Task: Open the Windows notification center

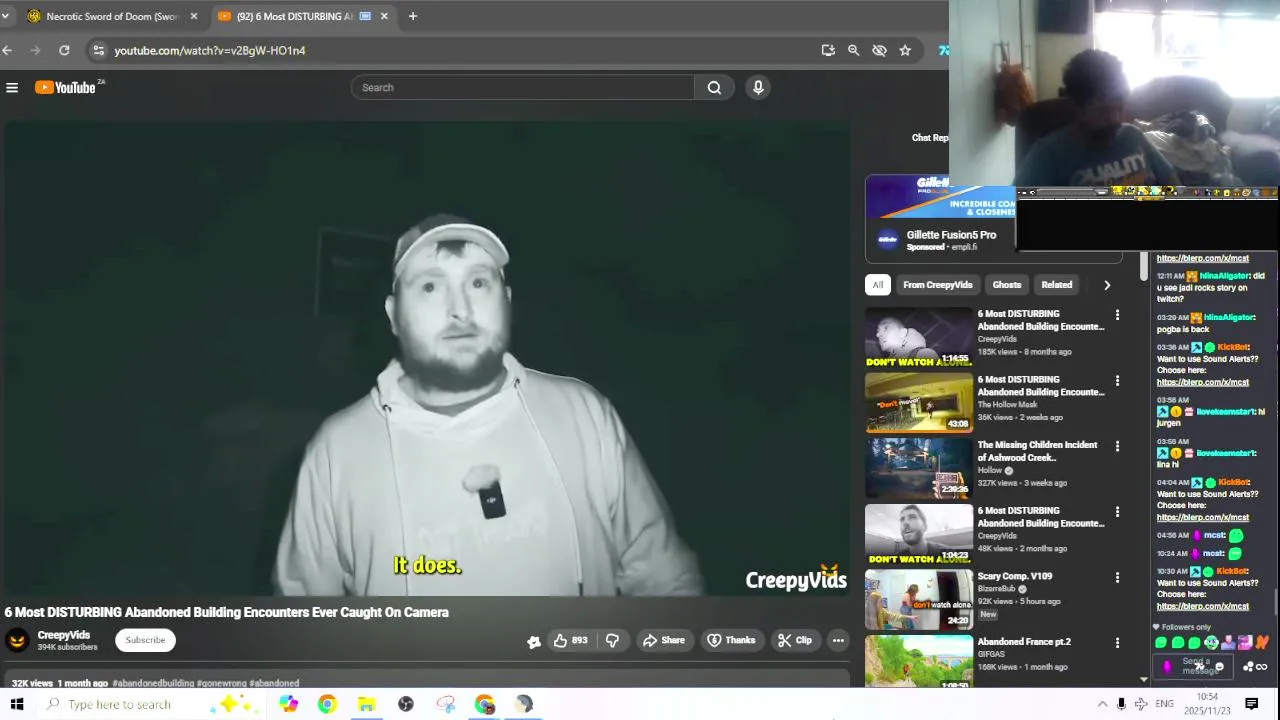Action: [1251, 704]
